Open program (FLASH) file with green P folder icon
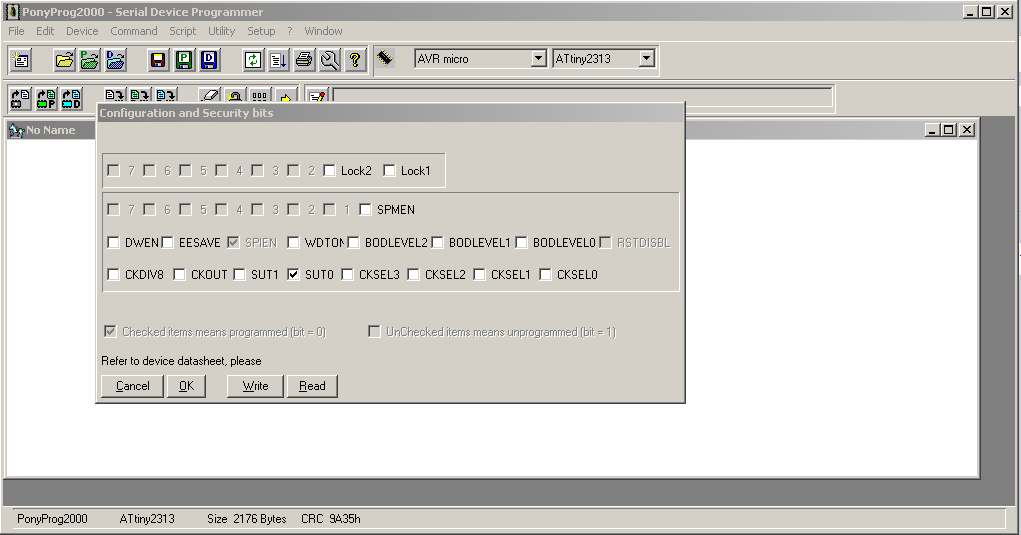1021x535 pixels. (89, 60)
